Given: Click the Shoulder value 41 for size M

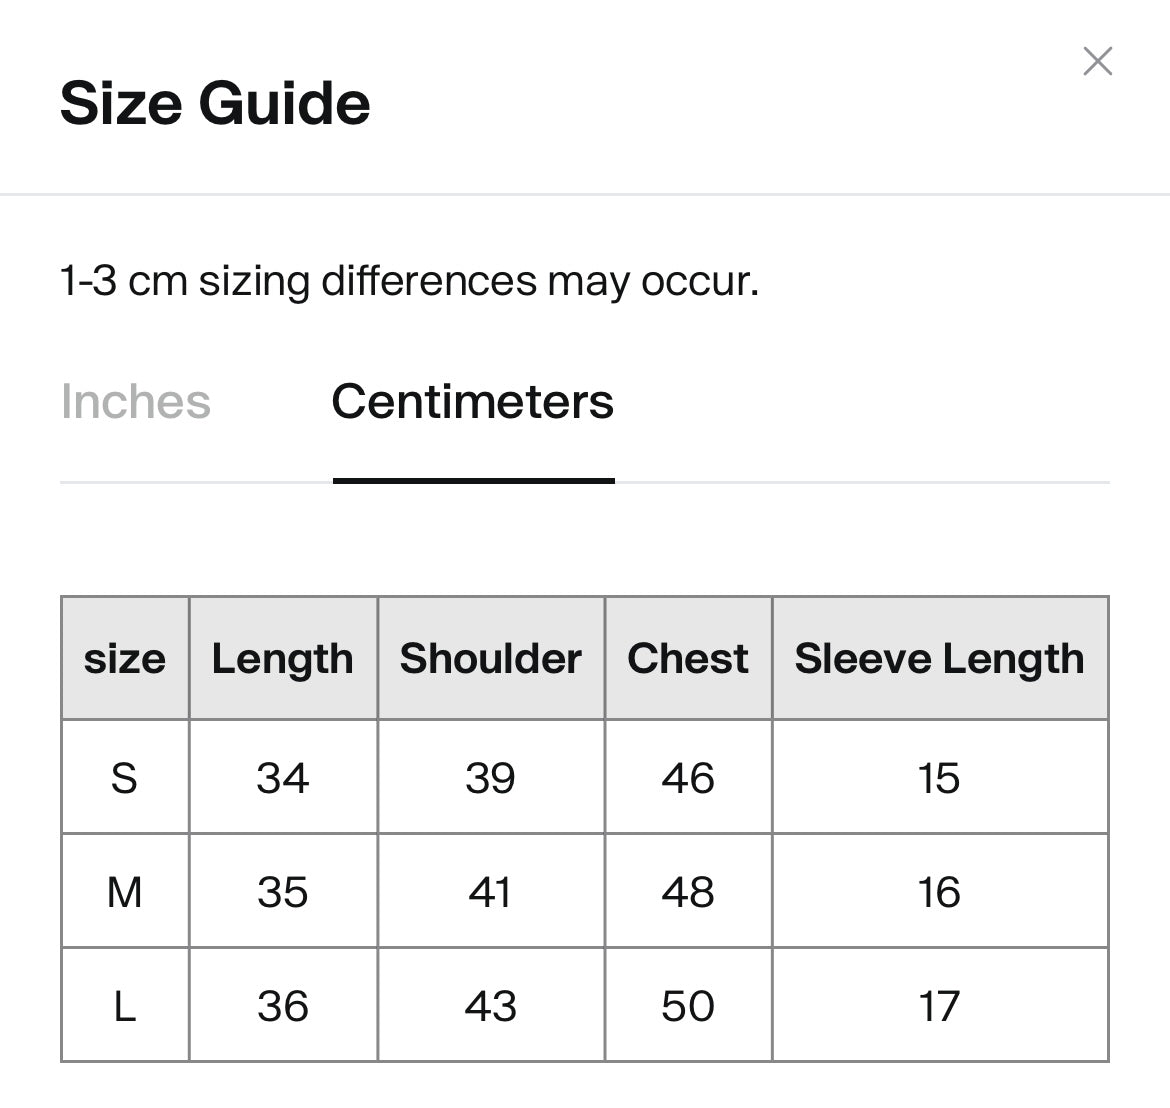Looking at the screenshot, I should click(x=490, y=892).
